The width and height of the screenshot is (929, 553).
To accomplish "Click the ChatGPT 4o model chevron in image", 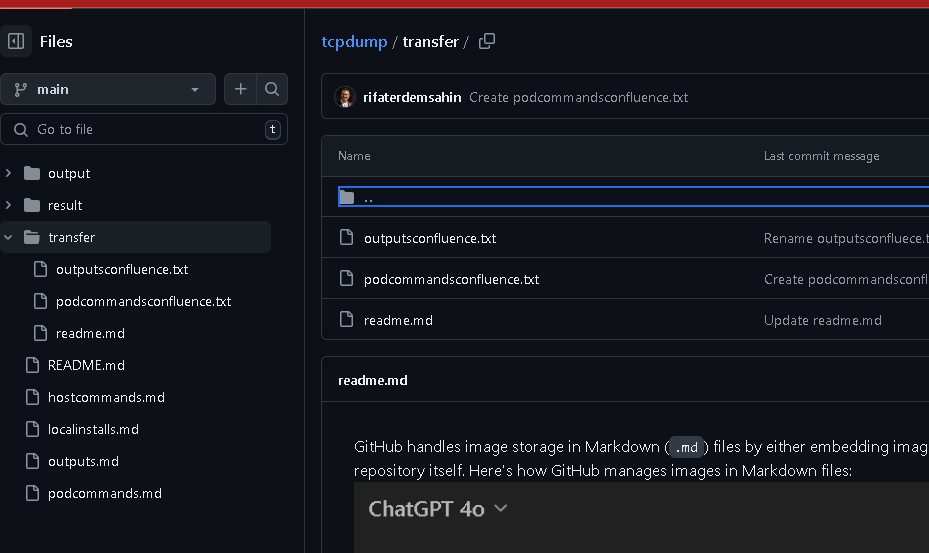I will (501, 509).
